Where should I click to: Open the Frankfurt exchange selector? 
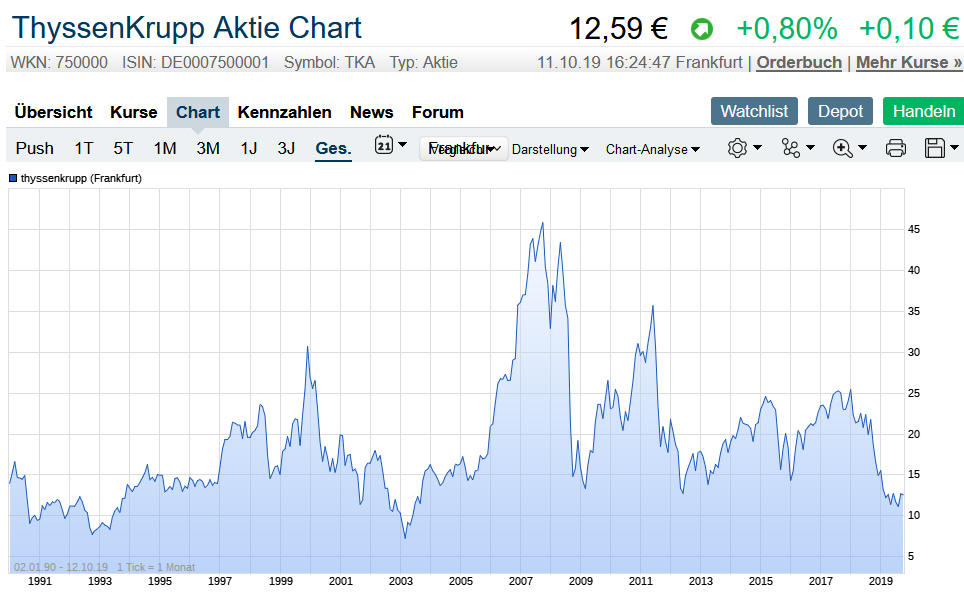pyautogui.click(x=464, y=149)
